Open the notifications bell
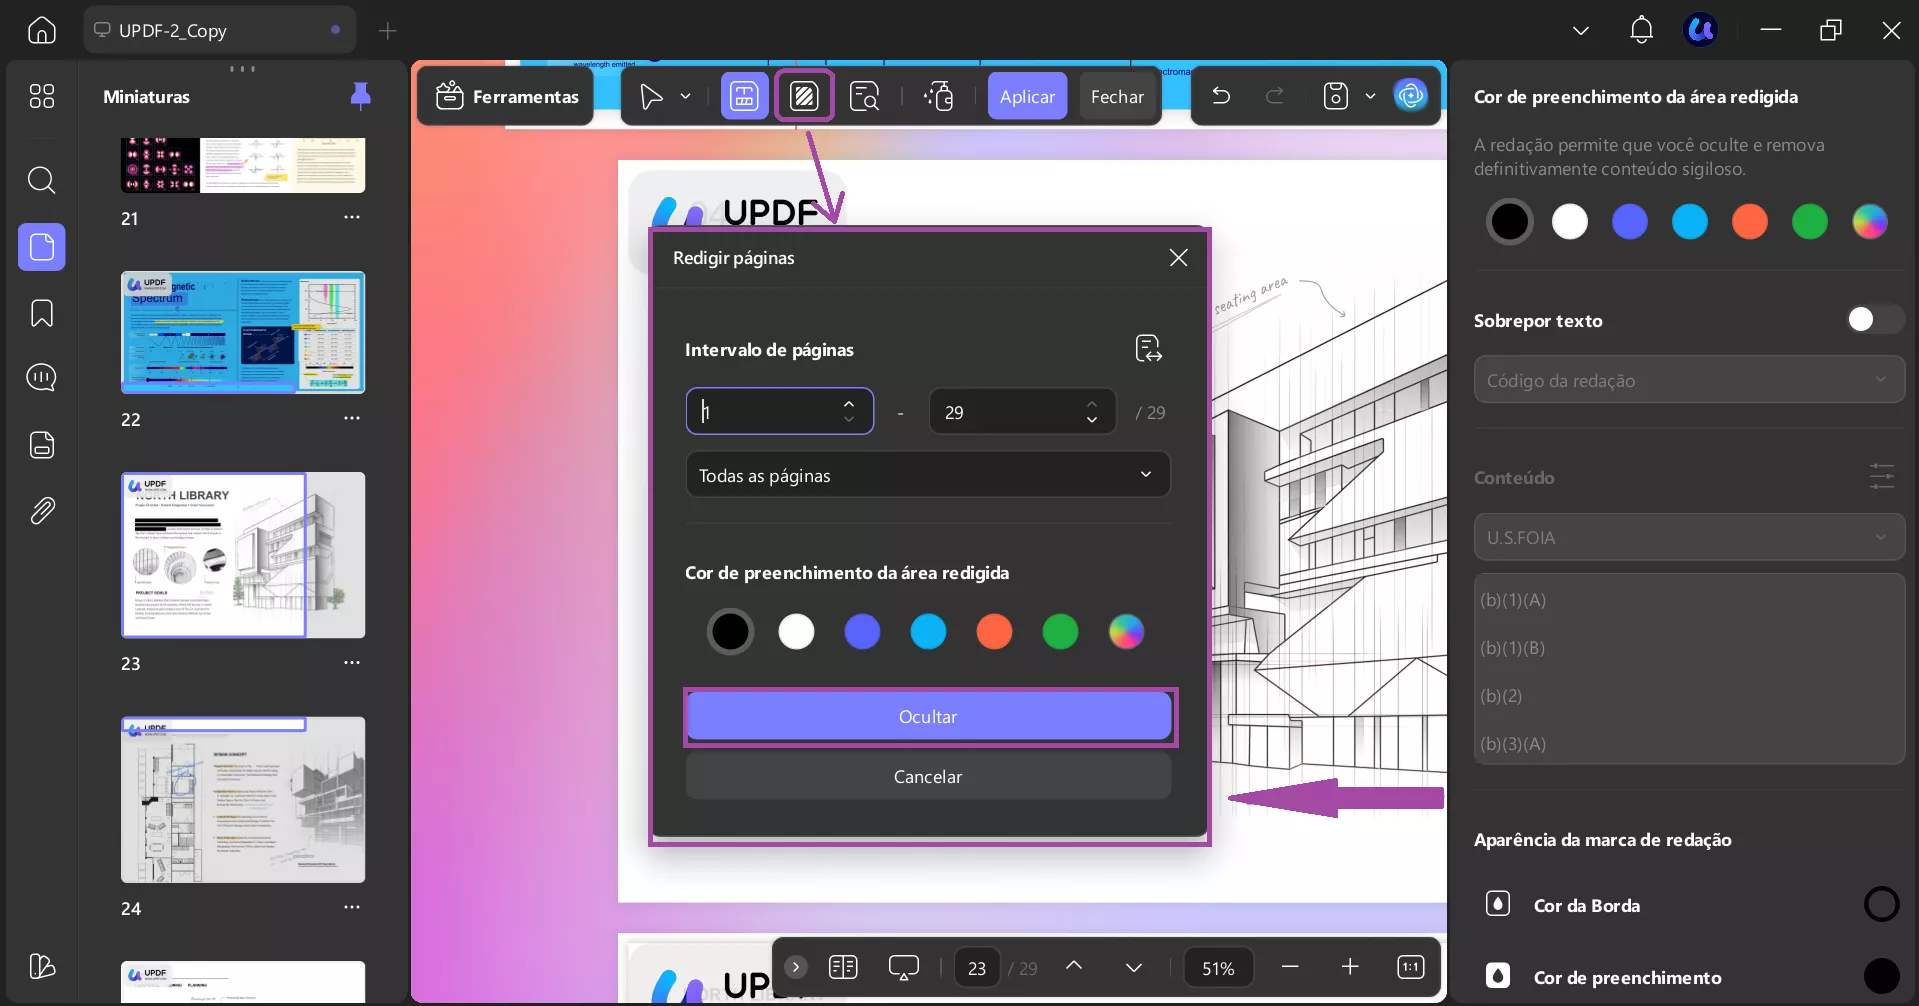Screen dimensions: 1919x1006 tap(1641, 31)
